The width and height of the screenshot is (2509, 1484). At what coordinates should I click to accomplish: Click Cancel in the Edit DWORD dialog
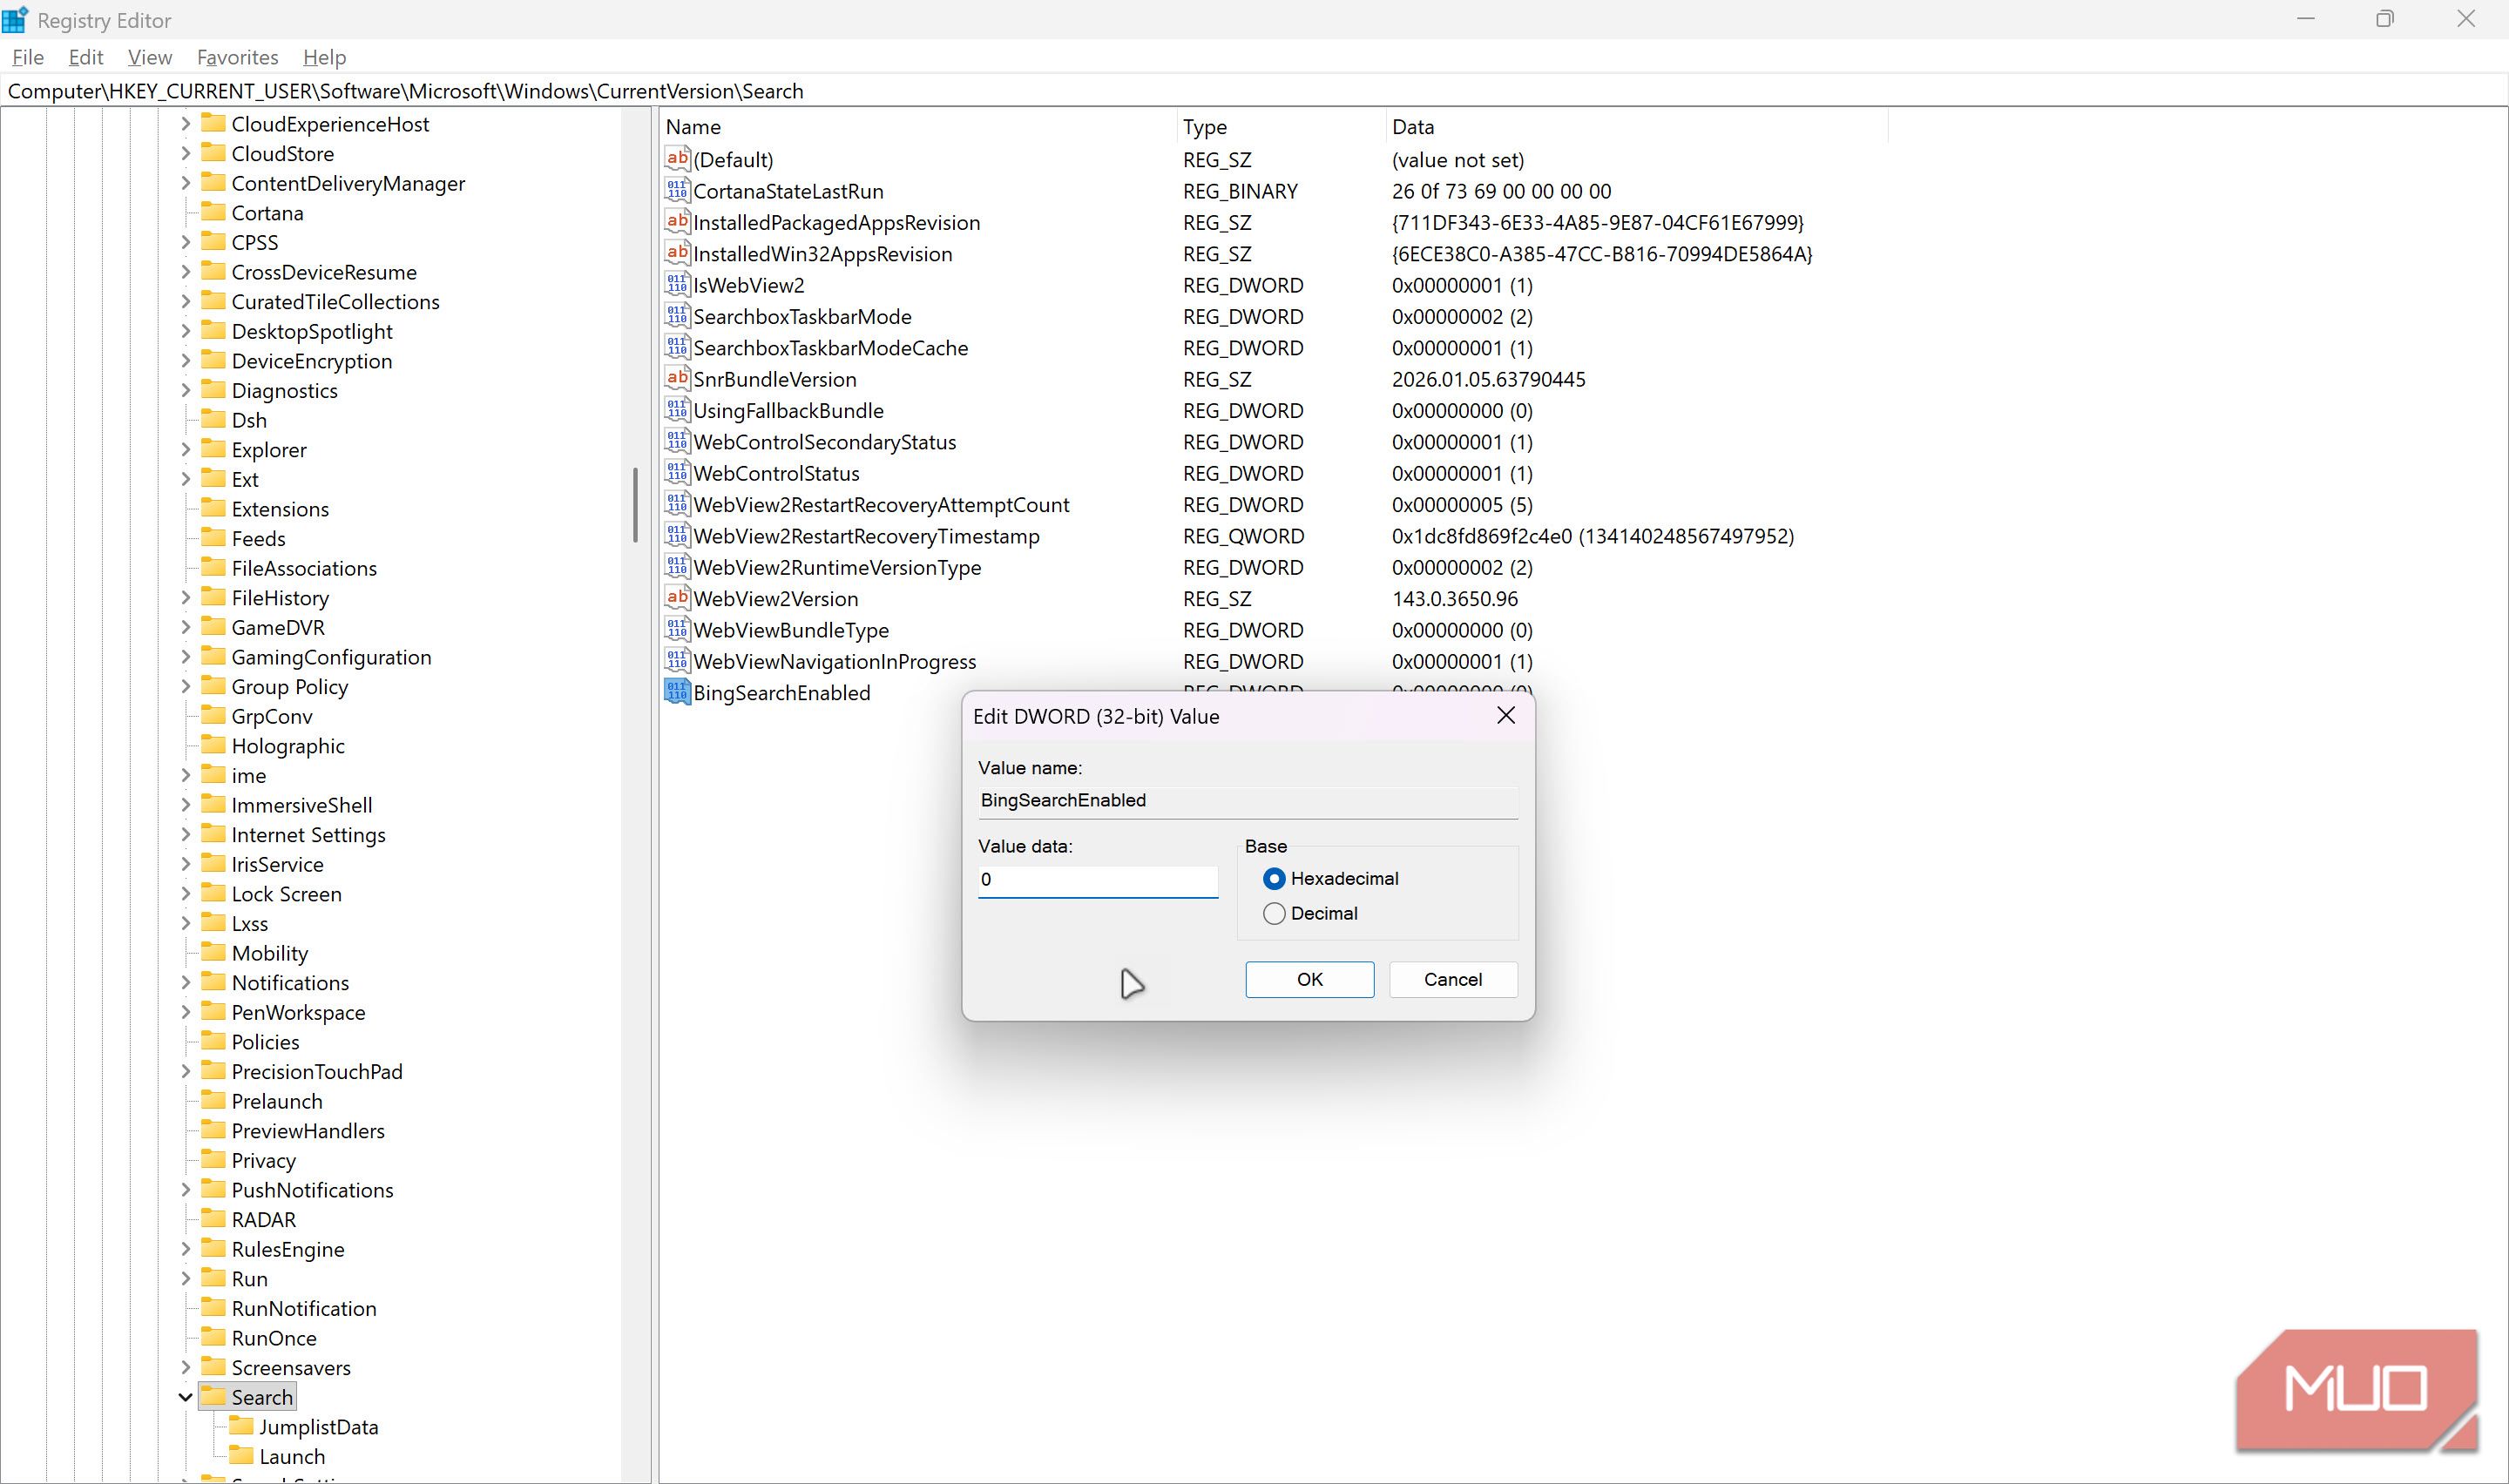click(x=1452, y=979)
